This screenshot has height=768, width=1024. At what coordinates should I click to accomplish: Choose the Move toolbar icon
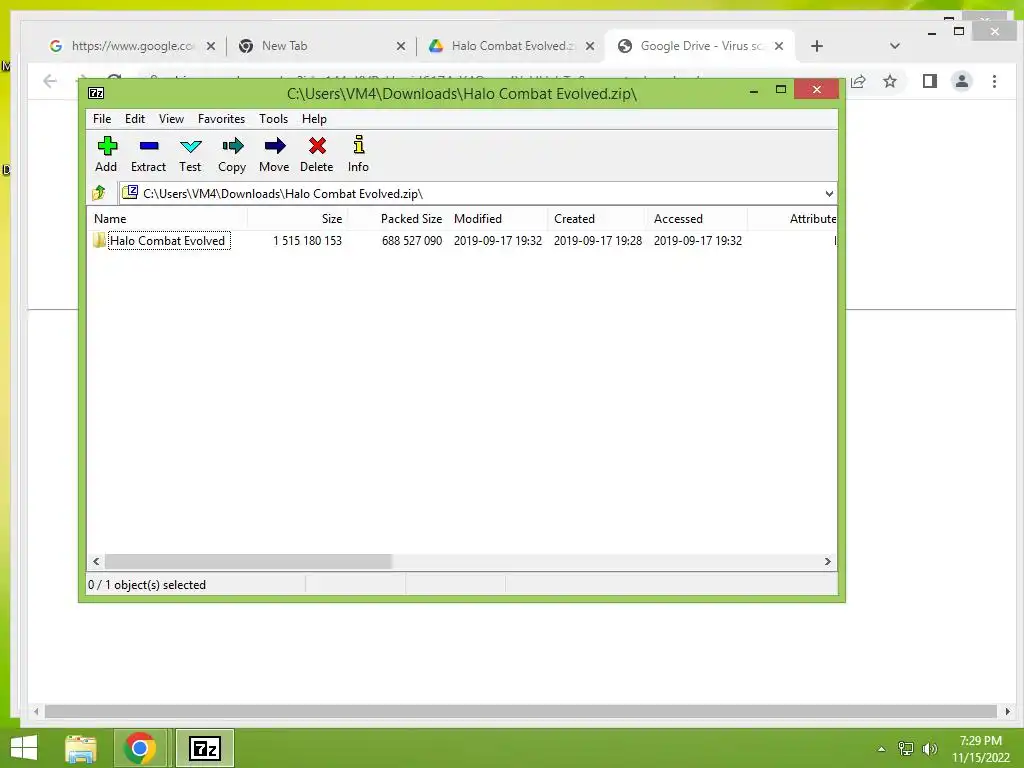[x=274, y=154]
